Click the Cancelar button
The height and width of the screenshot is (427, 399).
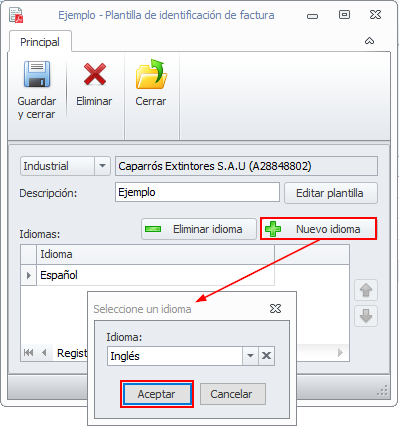point(233,394)
